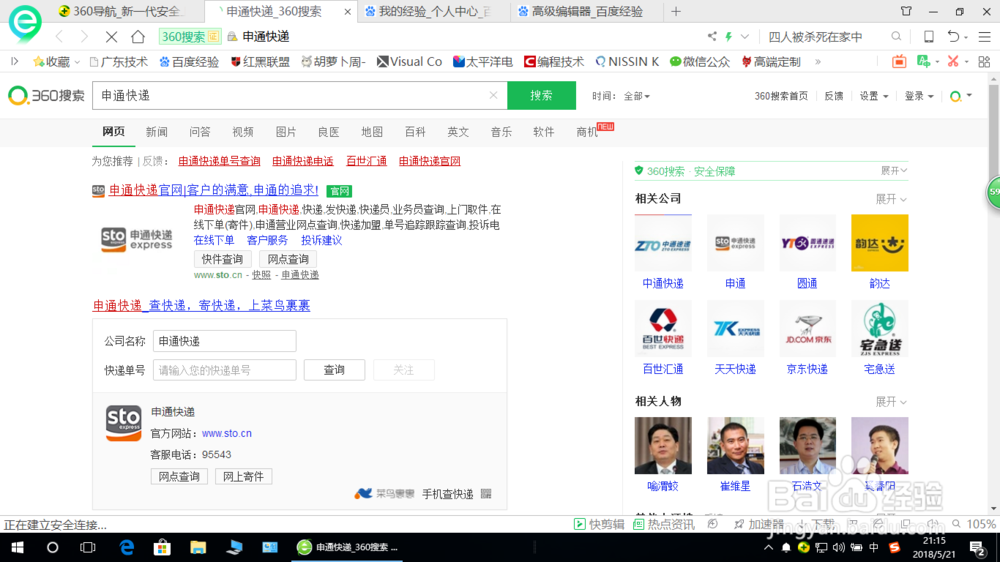Show more bookmarks with » chevron

(x=818, y=61)
